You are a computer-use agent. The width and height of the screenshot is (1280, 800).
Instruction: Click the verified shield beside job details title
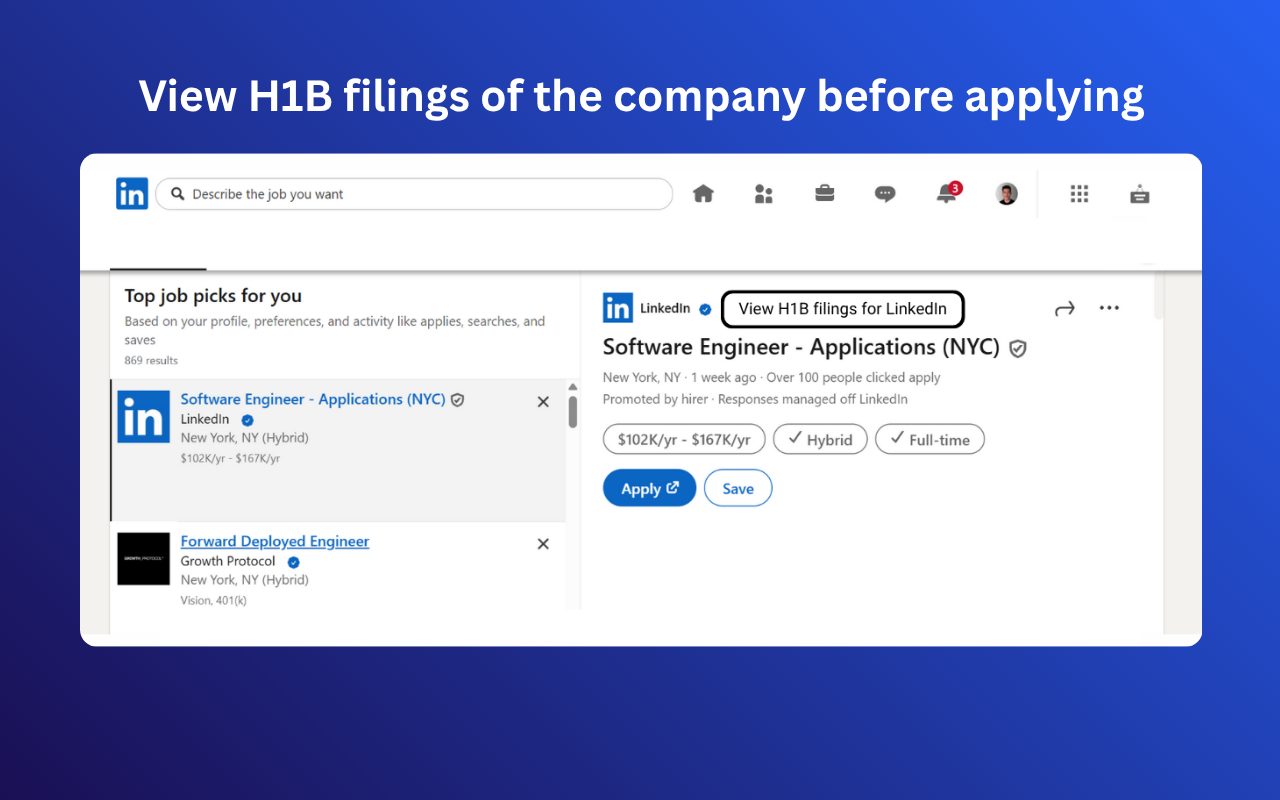(1018, 348)
